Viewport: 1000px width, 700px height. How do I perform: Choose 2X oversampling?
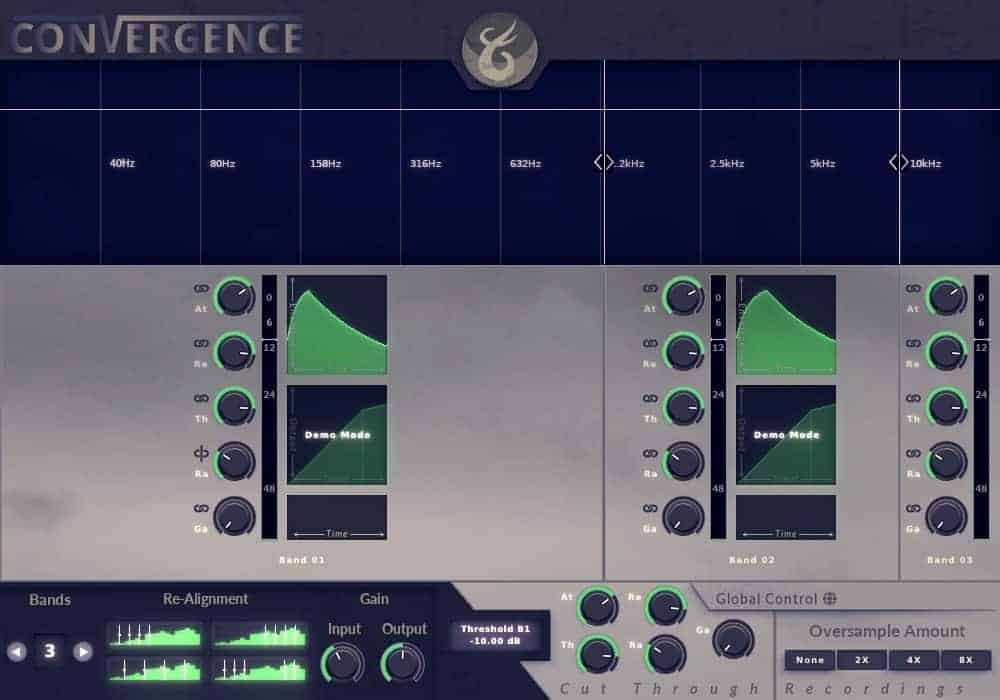click(x=861, y=660)
